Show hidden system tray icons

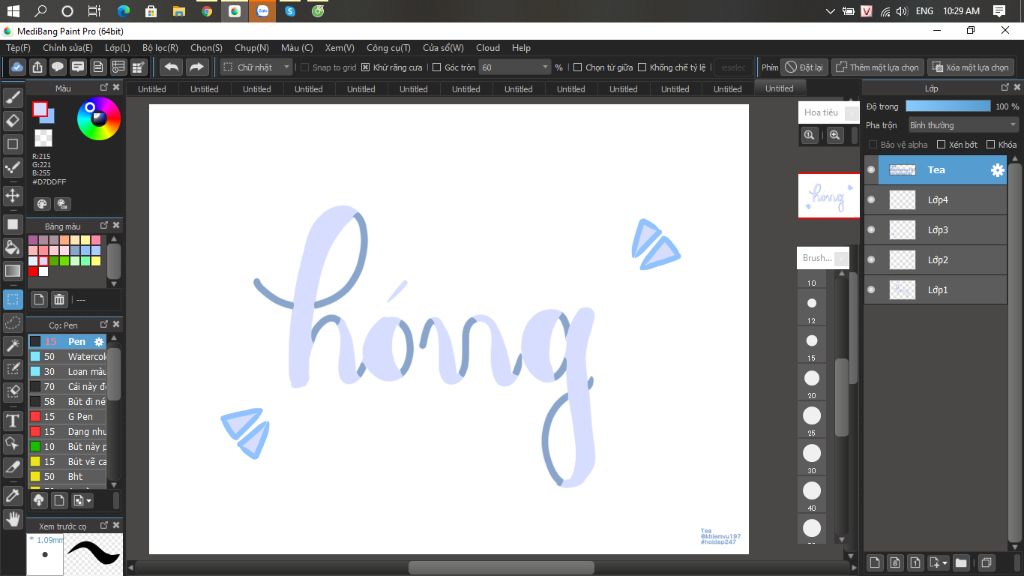829,11
